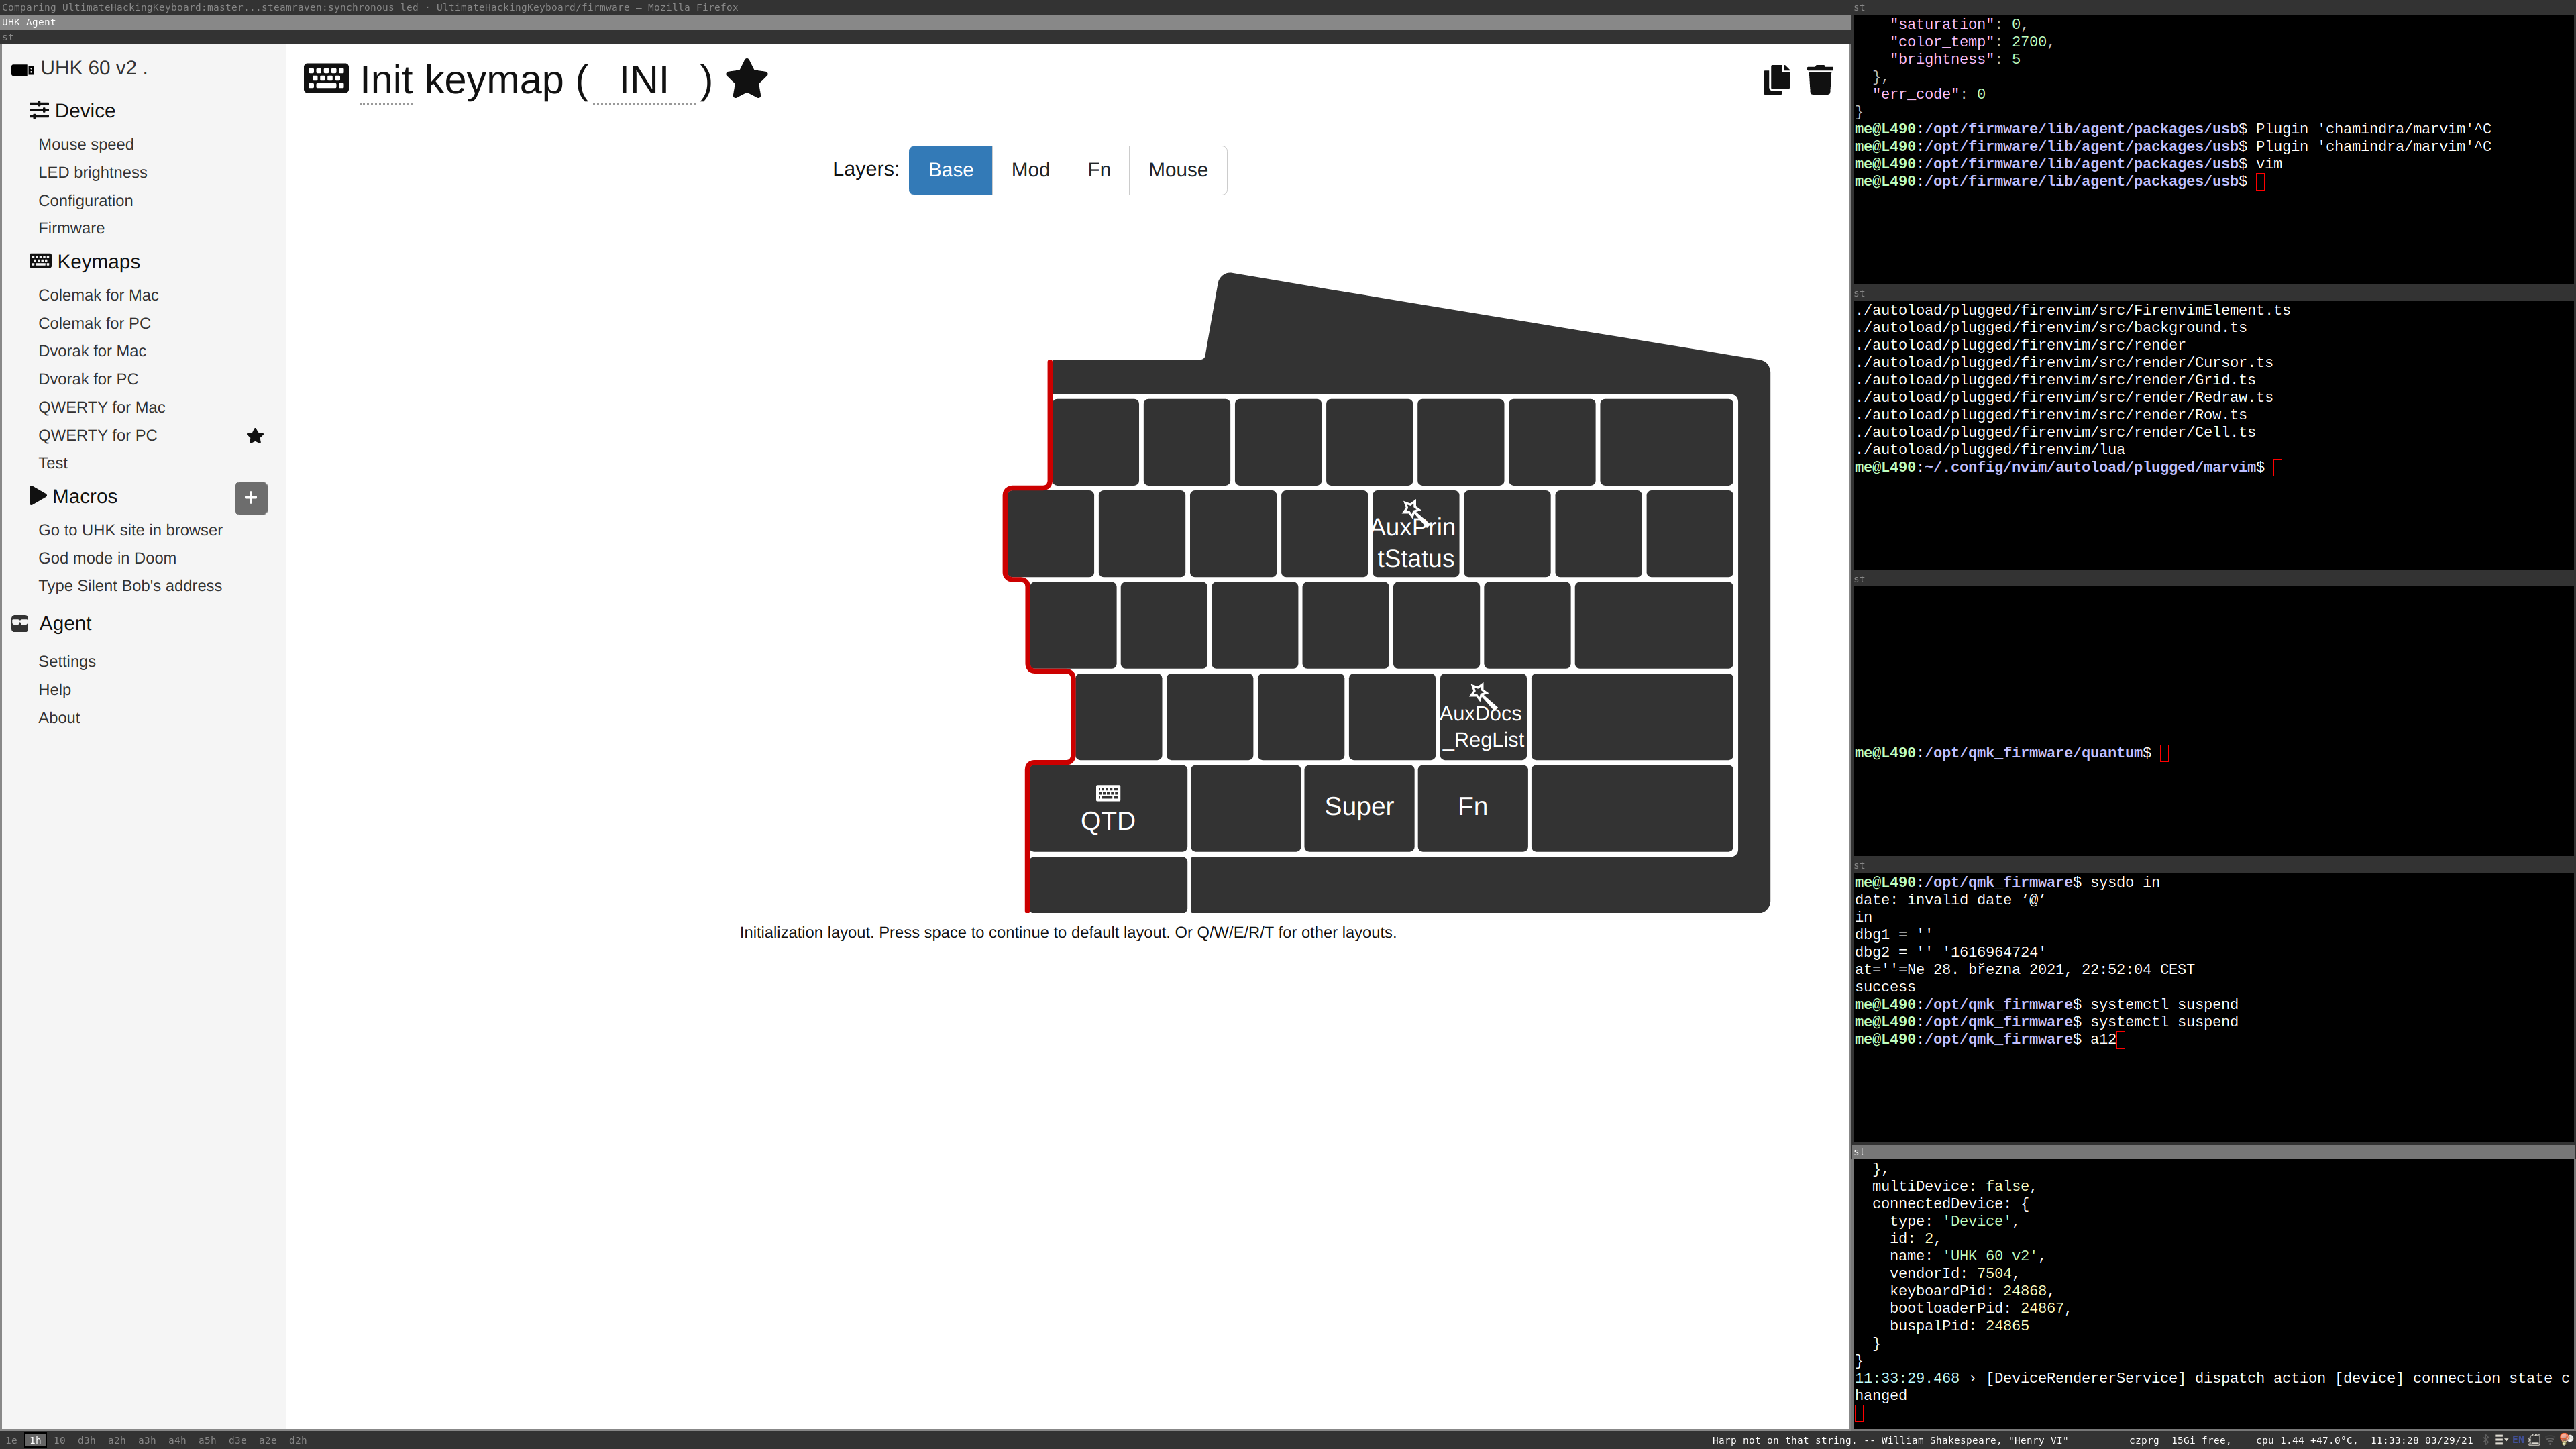Click the keyboard icon next to Keymaps
This screenshot has height=1449, width=2576.
(x=40, y=260)
